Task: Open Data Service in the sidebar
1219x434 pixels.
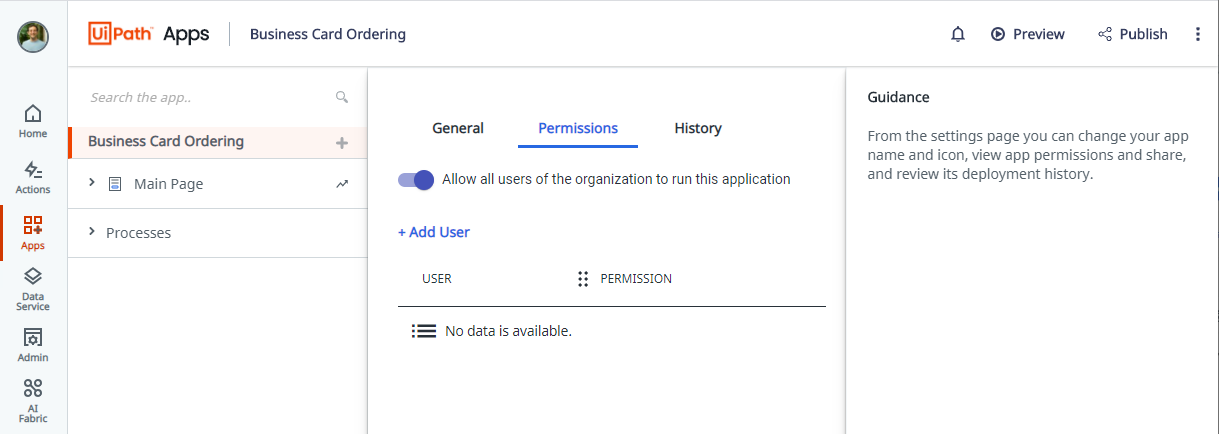Action: pos(33,290)
